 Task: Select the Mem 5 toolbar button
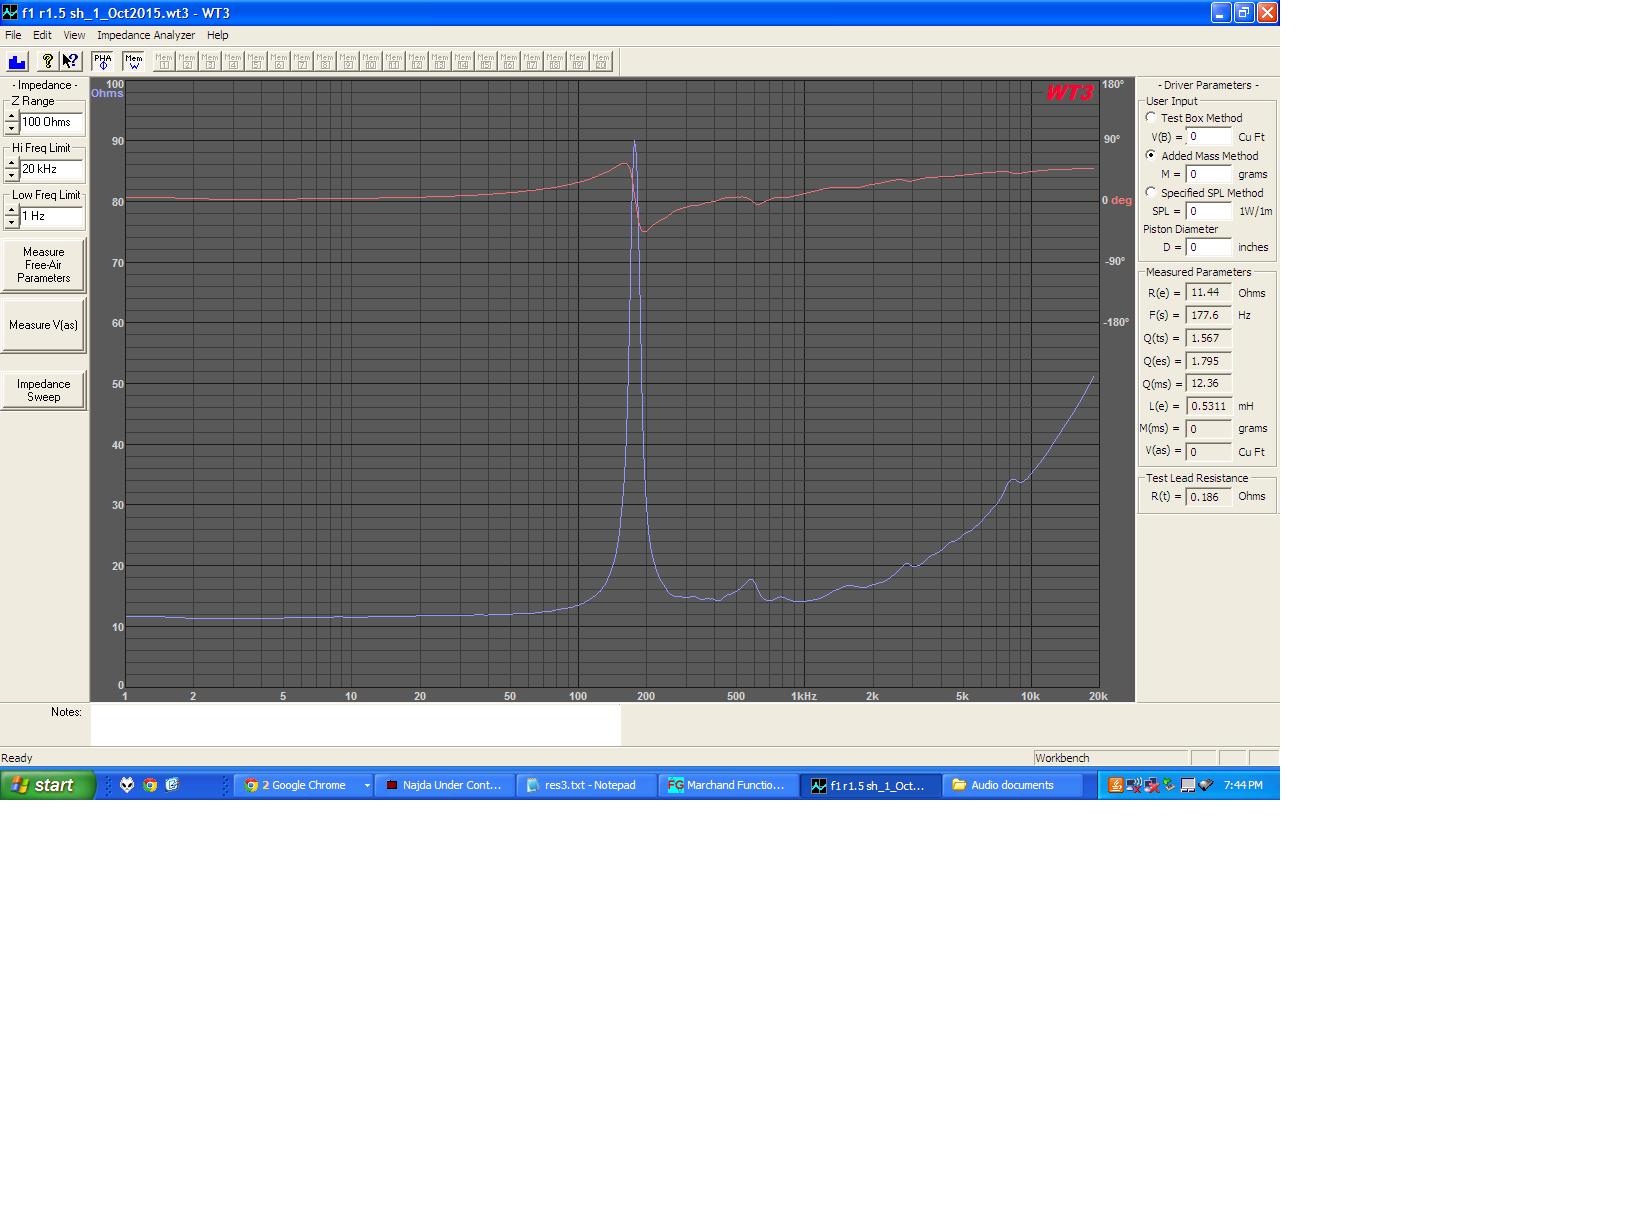[x=256, y=61]
